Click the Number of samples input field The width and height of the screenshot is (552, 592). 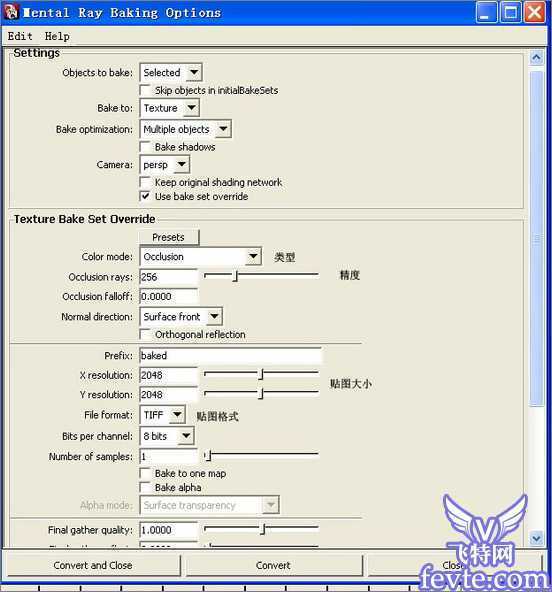(x=169, y=456)
